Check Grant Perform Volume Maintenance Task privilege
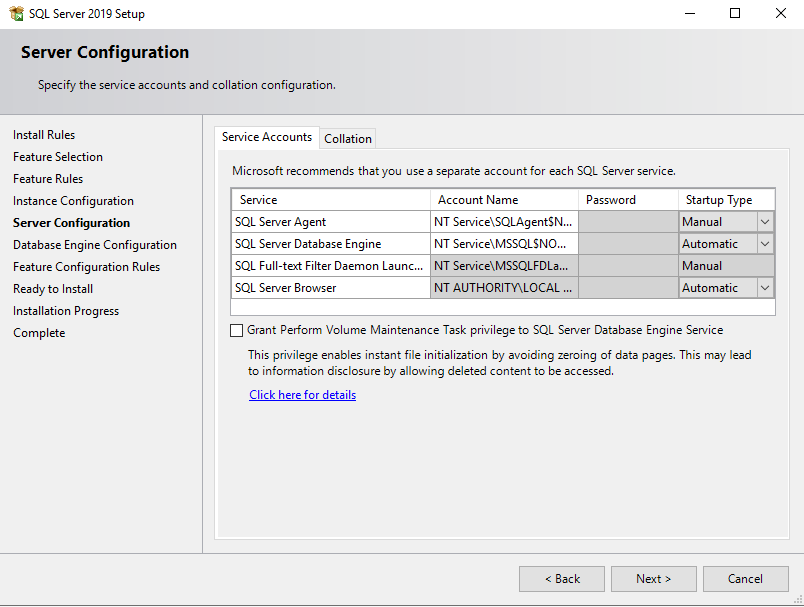The width and height of the screenshot is (804, 607). point(236,330)
